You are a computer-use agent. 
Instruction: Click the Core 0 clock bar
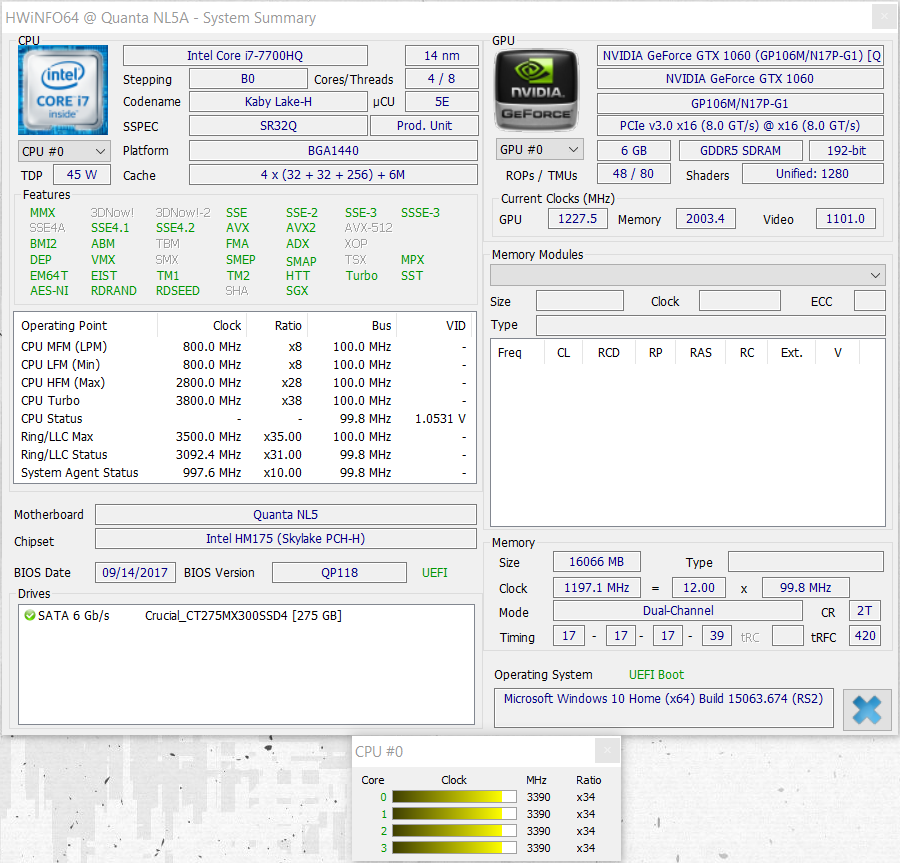pyautogui.click(x=455, y=797)
